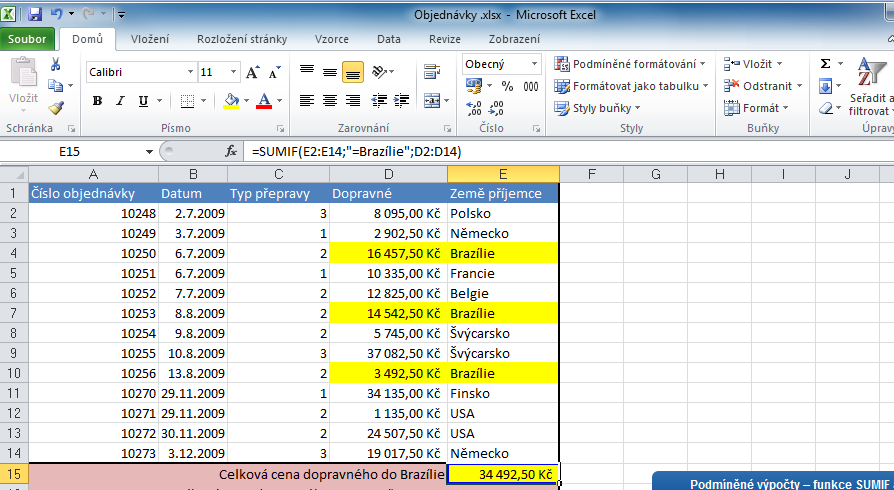Cut selection with the scissors icon

55,64
